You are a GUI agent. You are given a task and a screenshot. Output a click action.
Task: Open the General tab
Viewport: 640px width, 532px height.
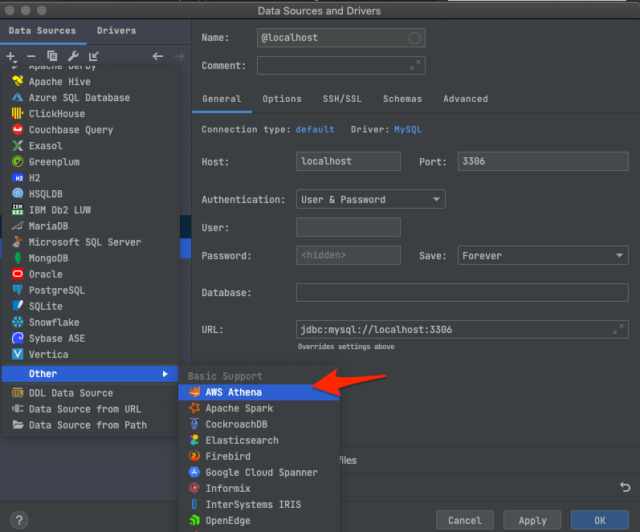click(x=222, y=99)
